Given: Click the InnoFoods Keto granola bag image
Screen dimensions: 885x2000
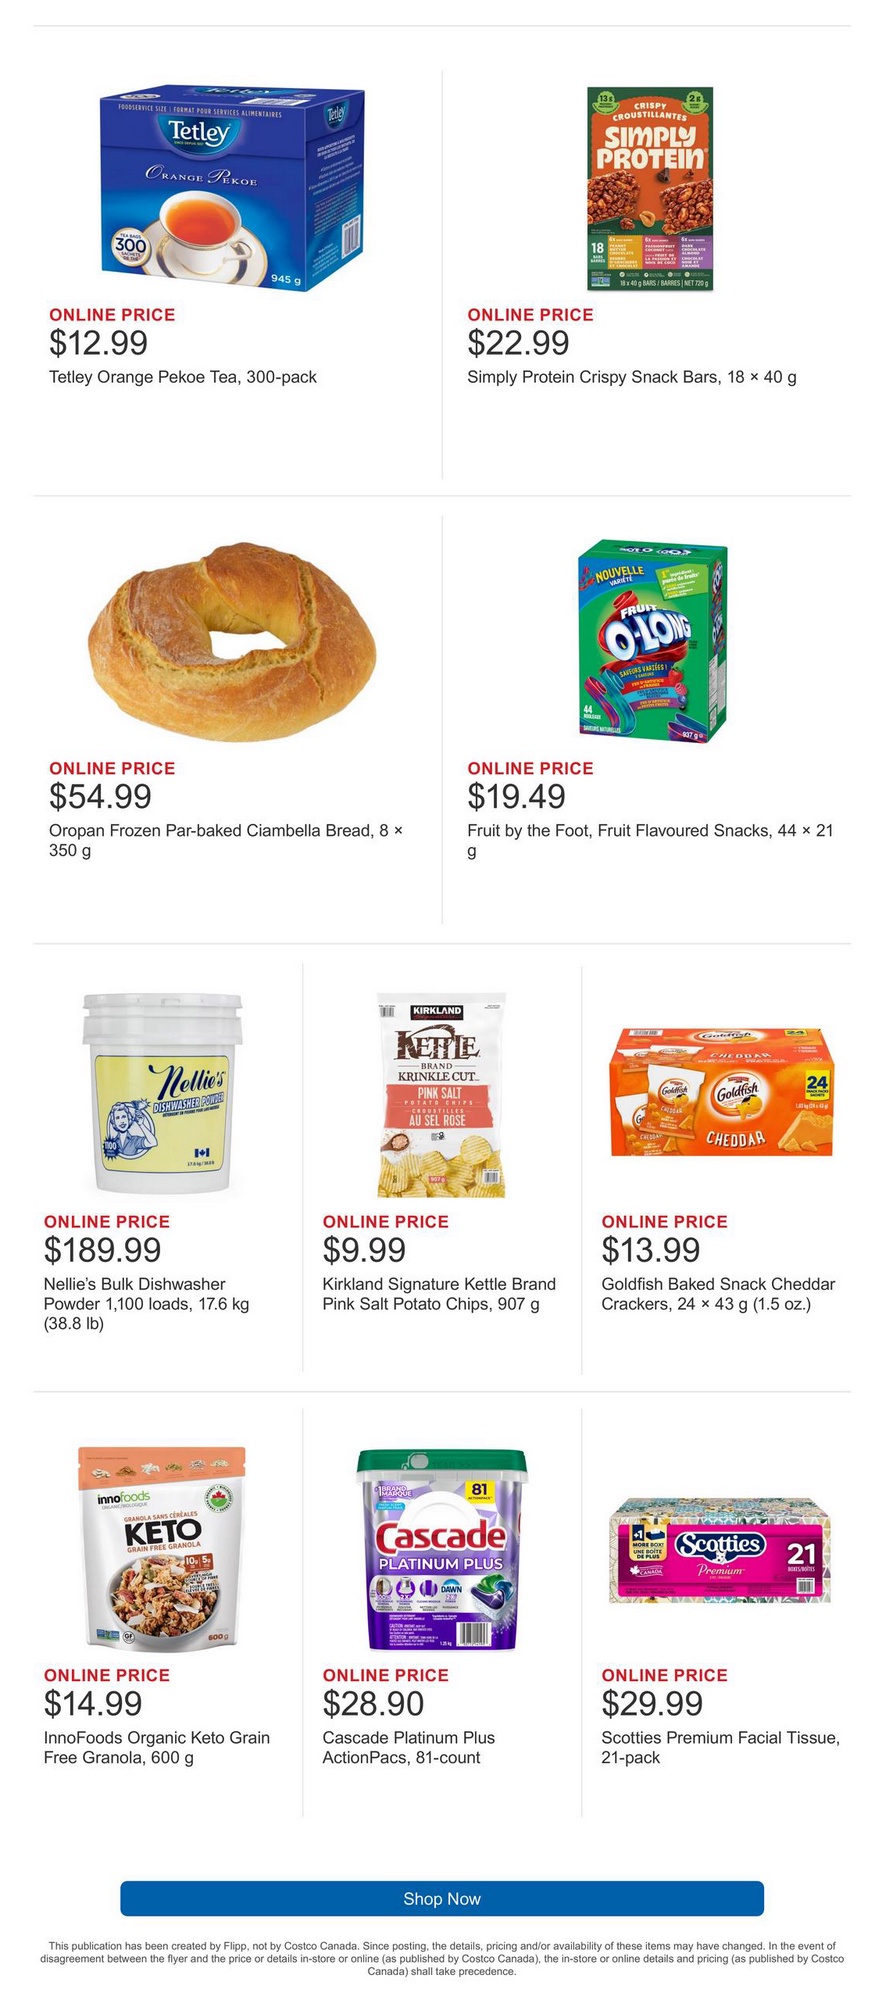Looking at the screenshot, I should point(162,1548).
